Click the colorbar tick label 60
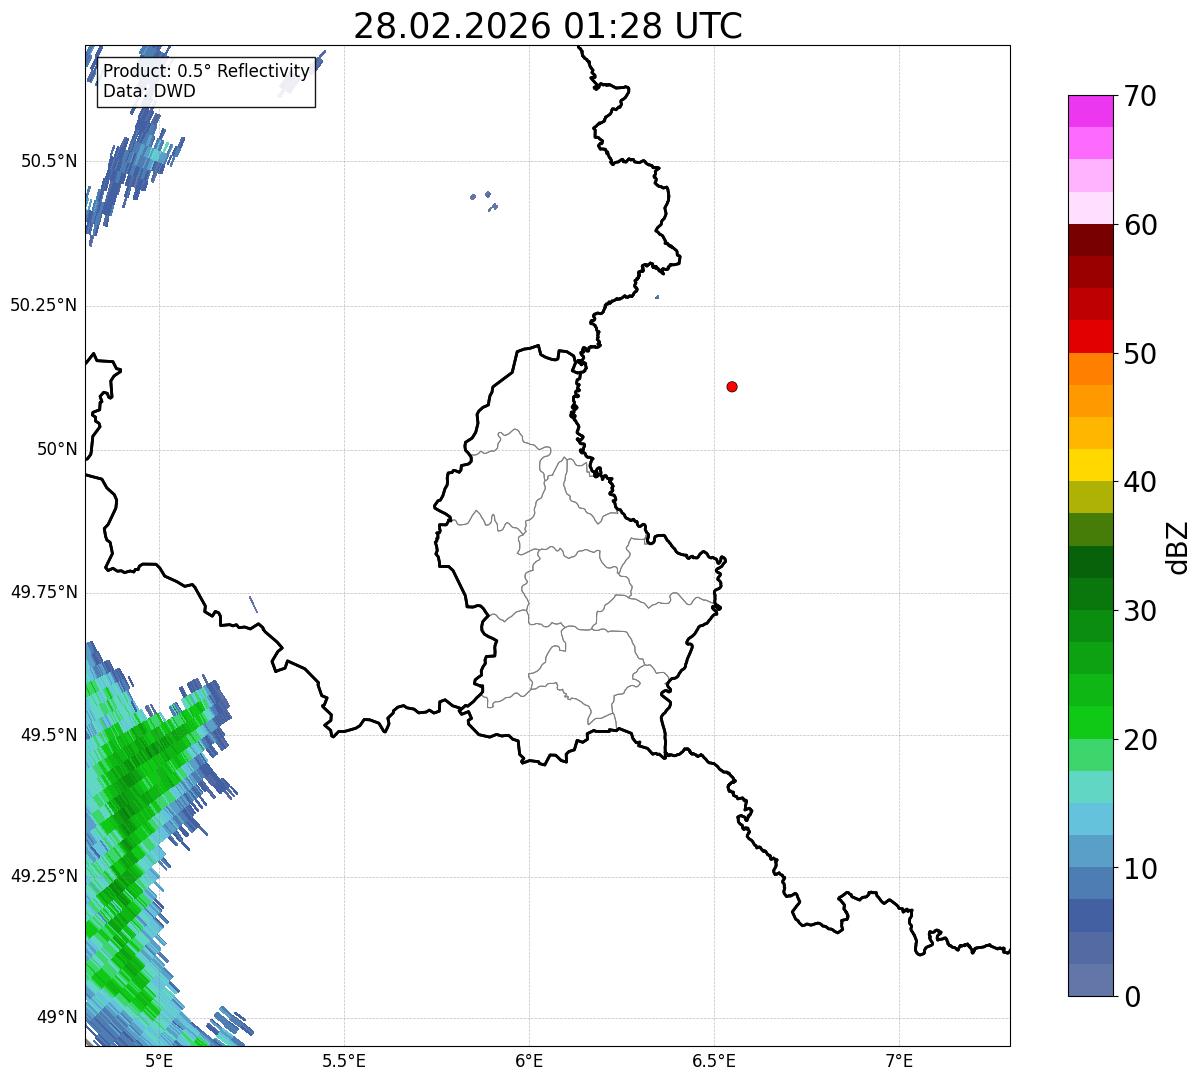The image size is (1202, 1081). click(x=1140, y=225)
